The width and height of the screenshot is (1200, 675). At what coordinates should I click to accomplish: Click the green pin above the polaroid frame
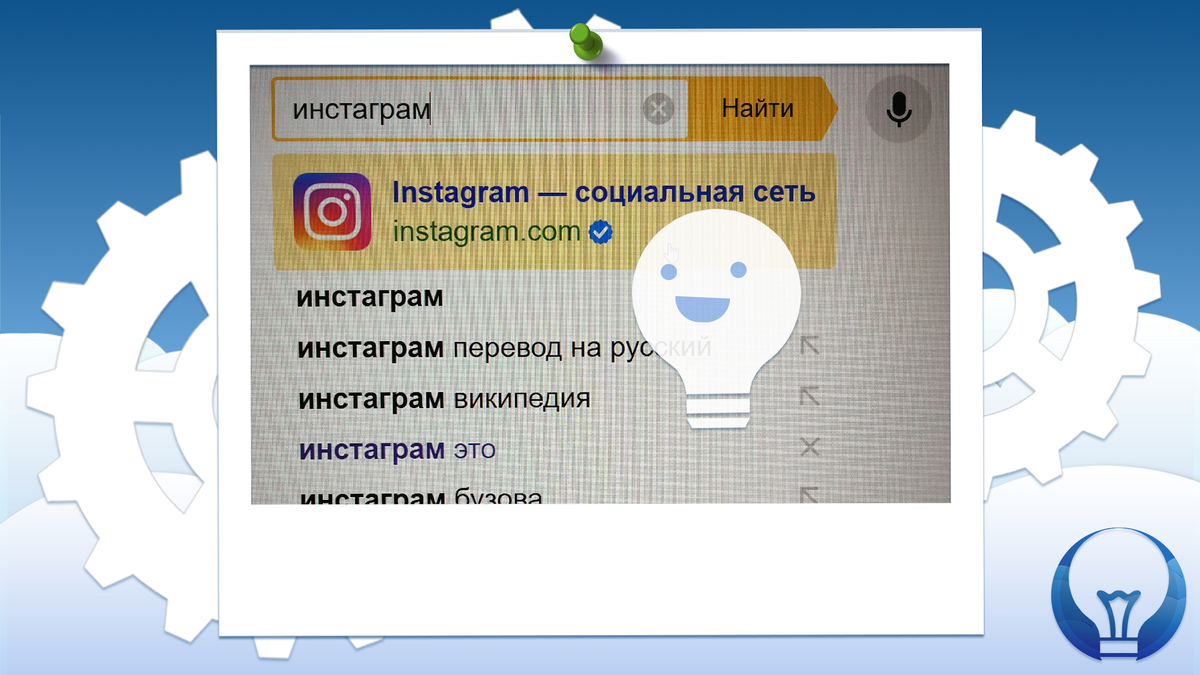coord(584,40)
